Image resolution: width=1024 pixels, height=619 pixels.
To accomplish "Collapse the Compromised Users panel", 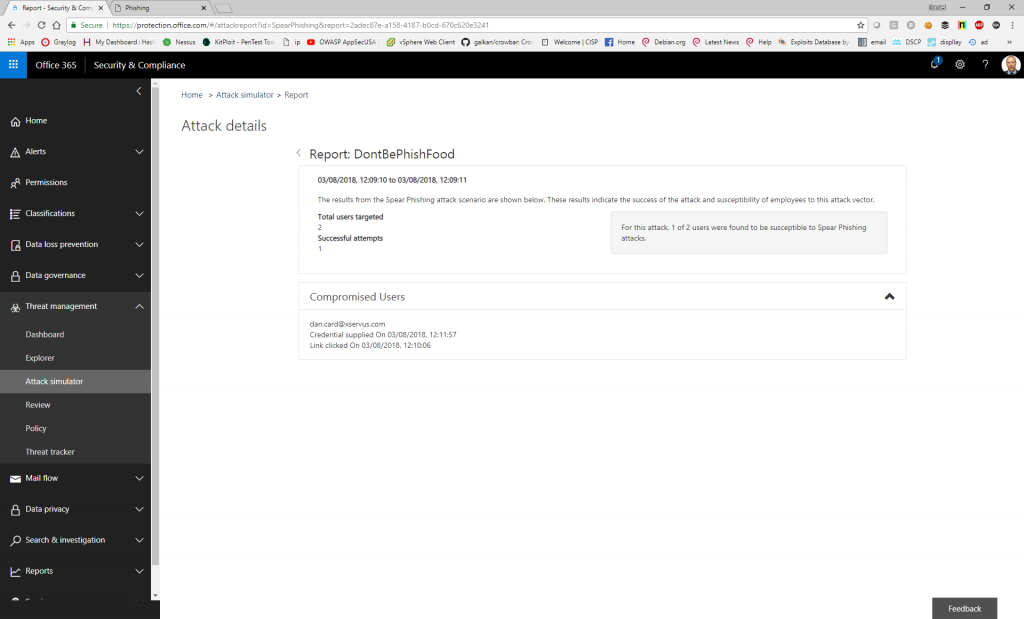I will point(888,296).
